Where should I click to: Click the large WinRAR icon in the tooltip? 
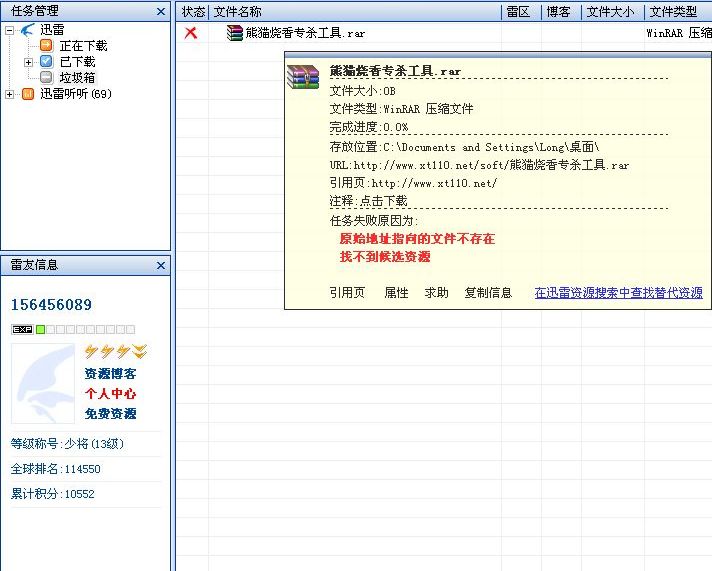(303, 78)
